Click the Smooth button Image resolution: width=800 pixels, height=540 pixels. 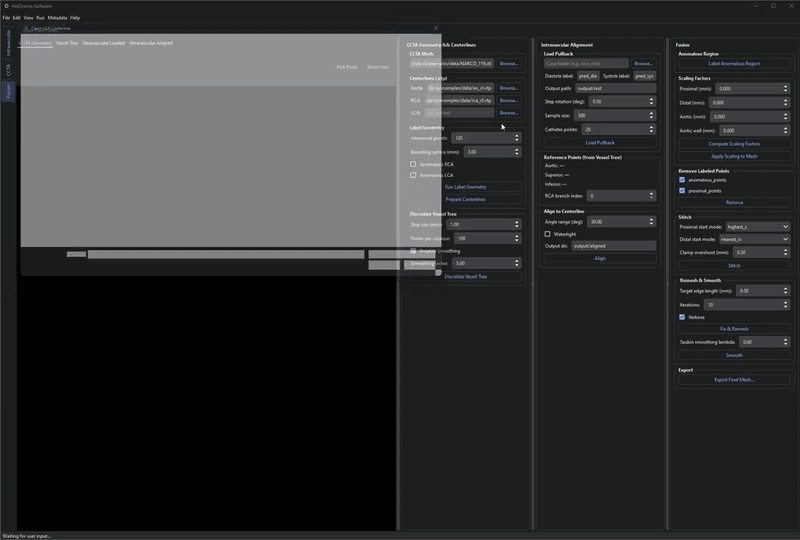pyautogui.click(x=734, y=355)
